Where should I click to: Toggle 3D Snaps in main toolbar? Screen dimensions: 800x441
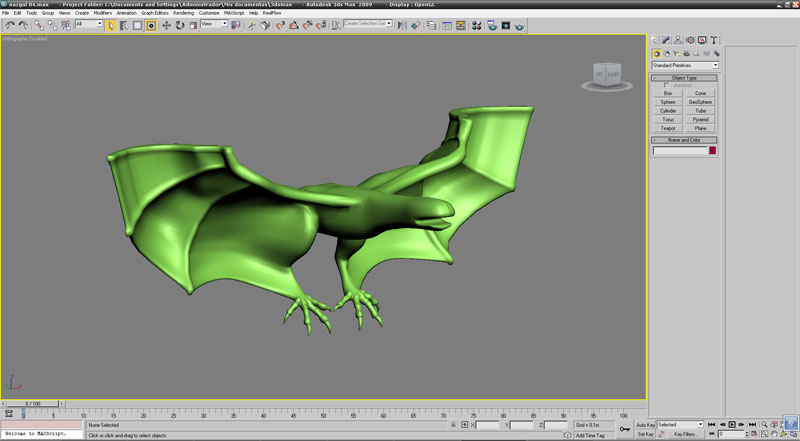(x=280, y=25)
